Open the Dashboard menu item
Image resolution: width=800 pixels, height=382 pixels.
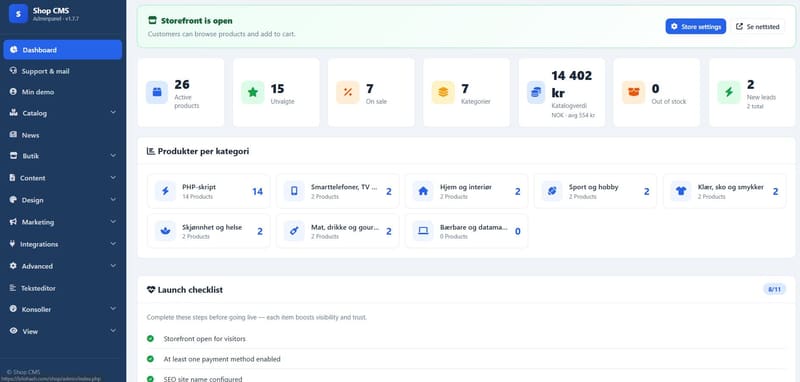63,50
